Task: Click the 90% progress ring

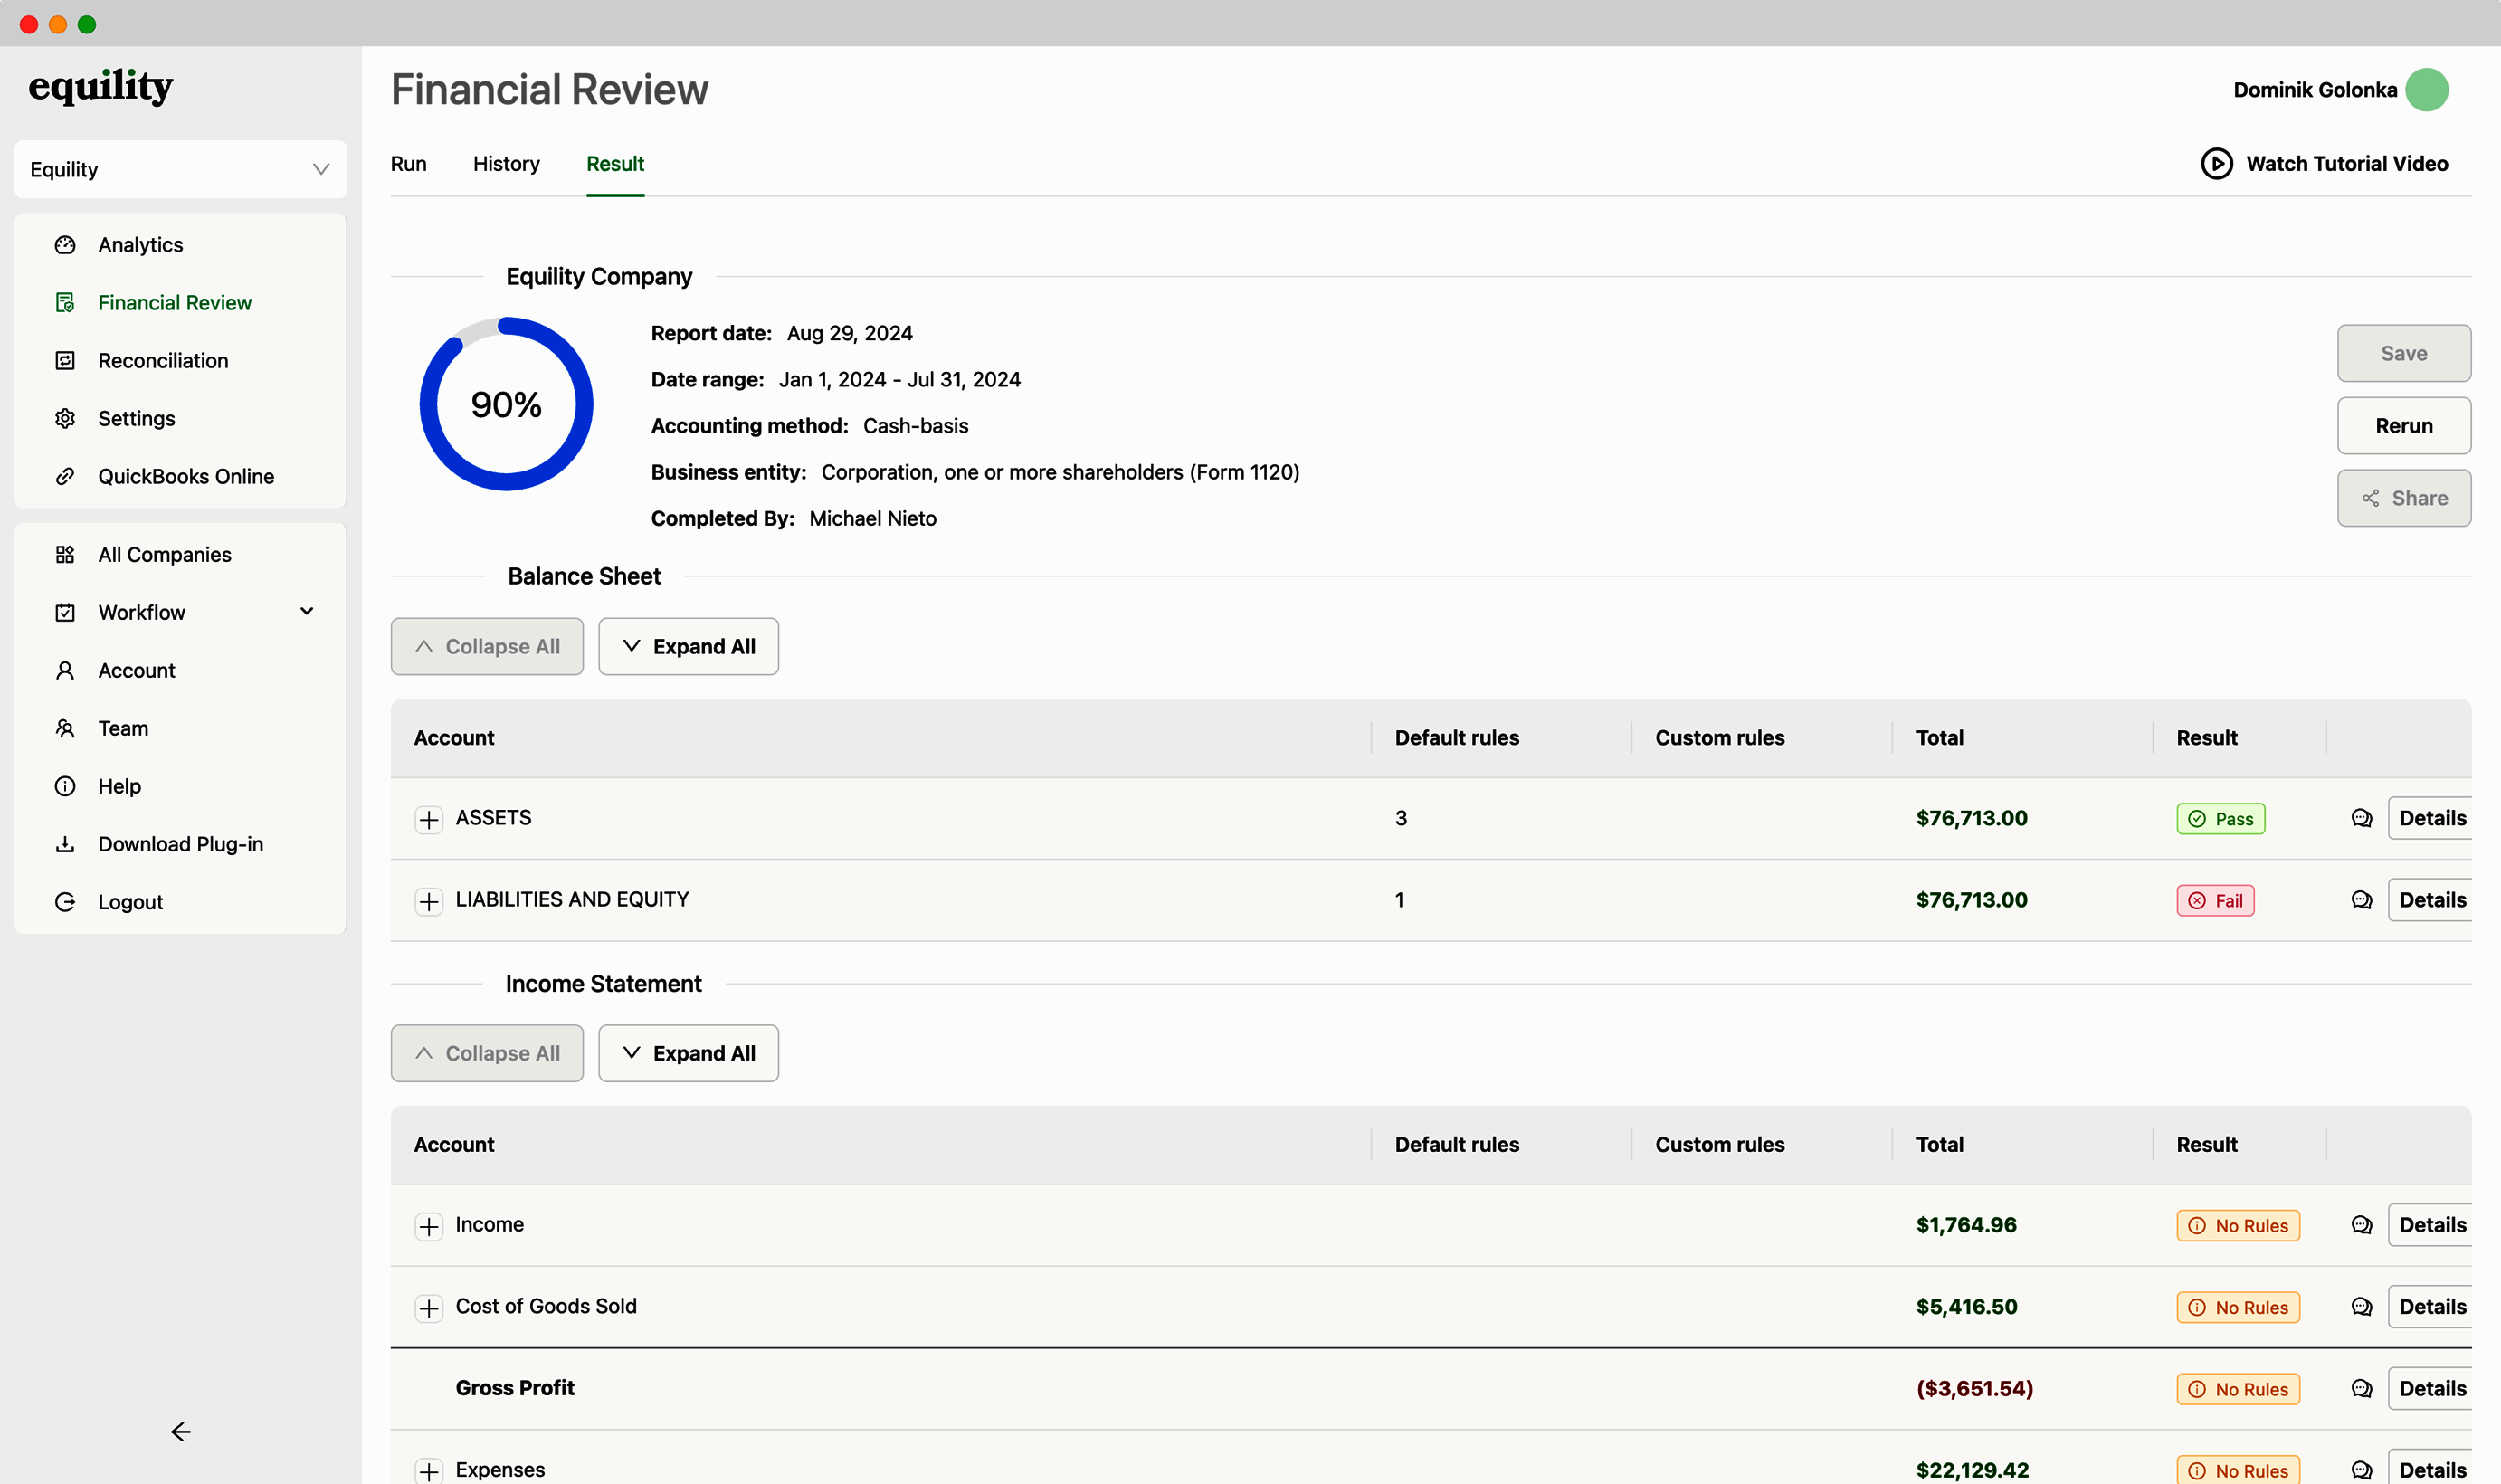Action: point(506,404)
